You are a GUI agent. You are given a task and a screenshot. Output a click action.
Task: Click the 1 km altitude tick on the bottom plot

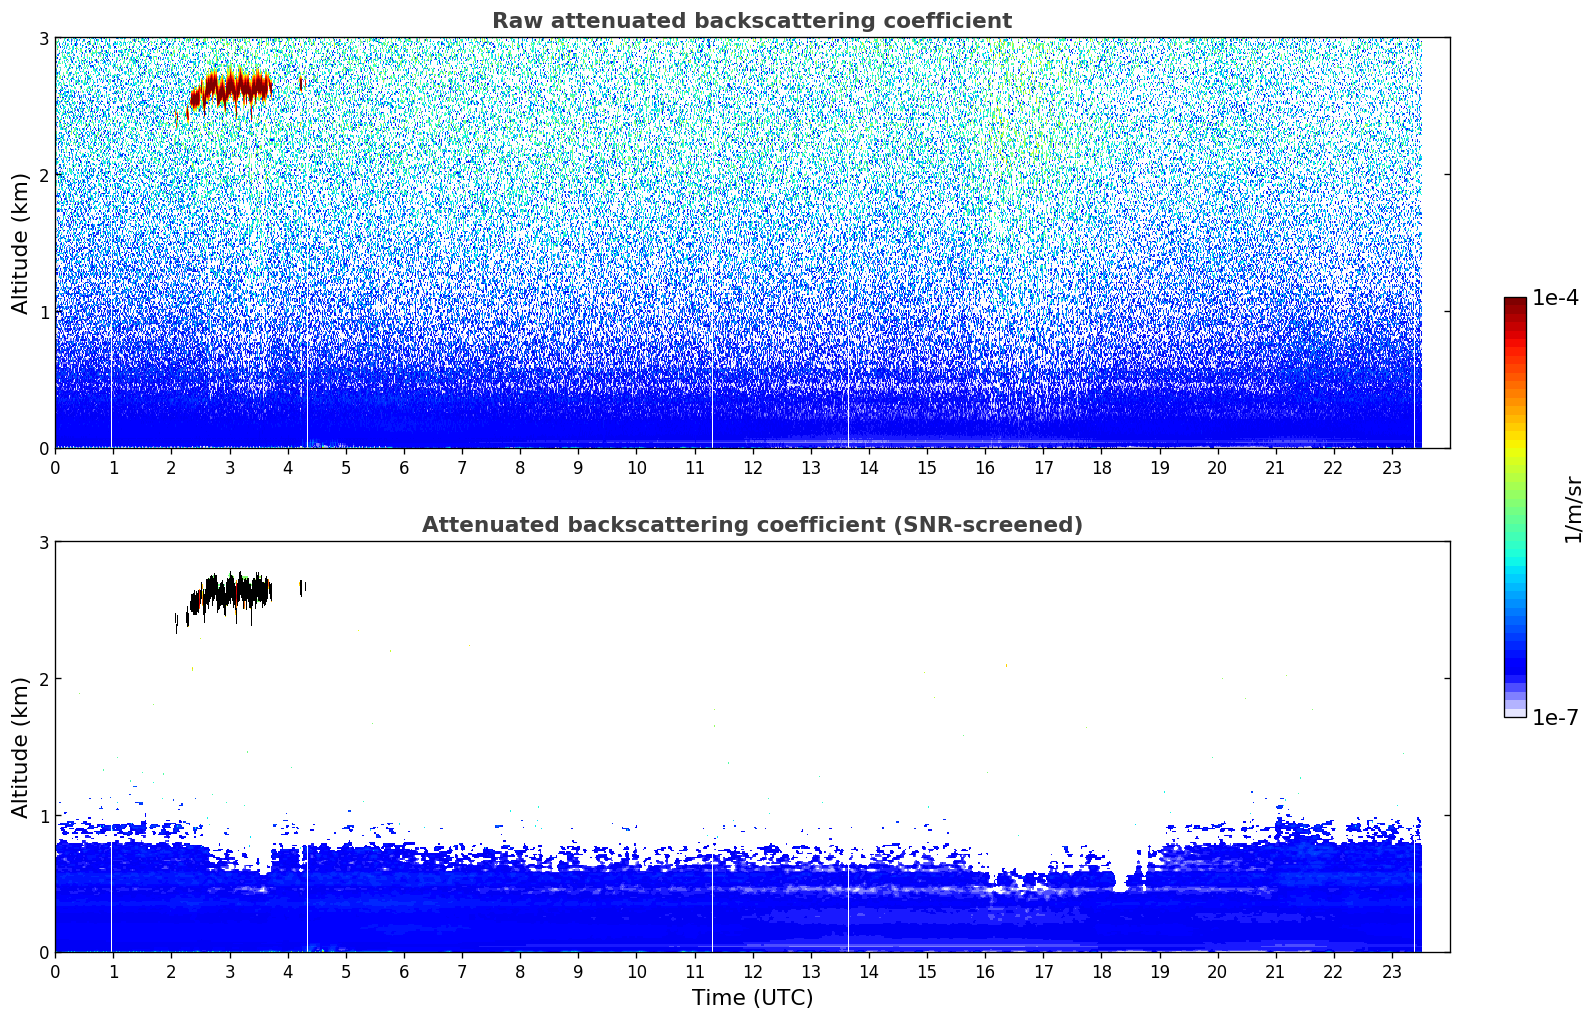click(43, 816)
